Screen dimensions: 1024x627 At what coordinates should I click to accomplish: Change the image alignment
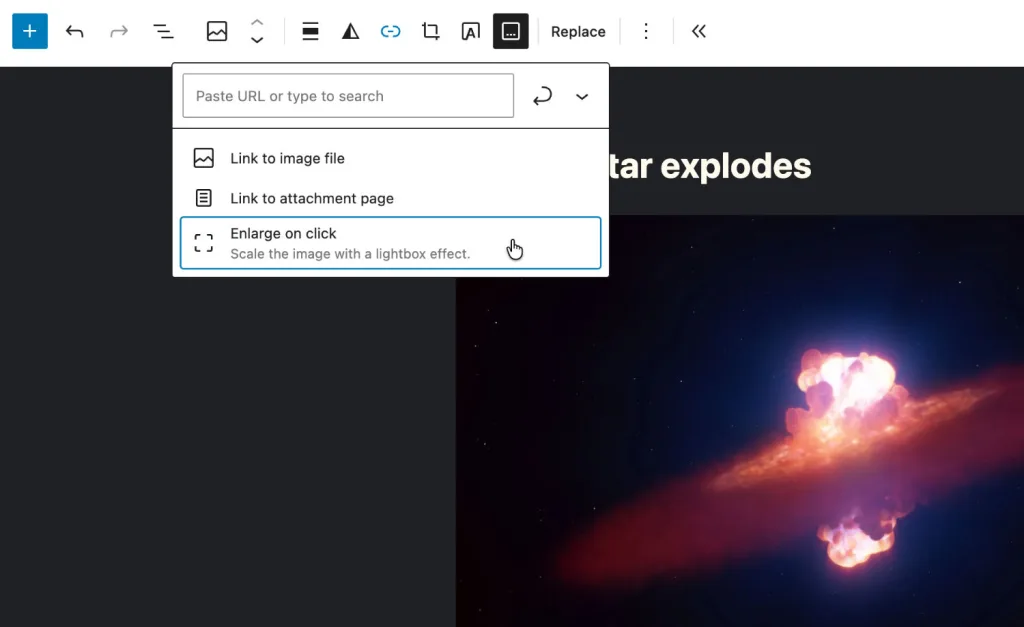point(310,31)
